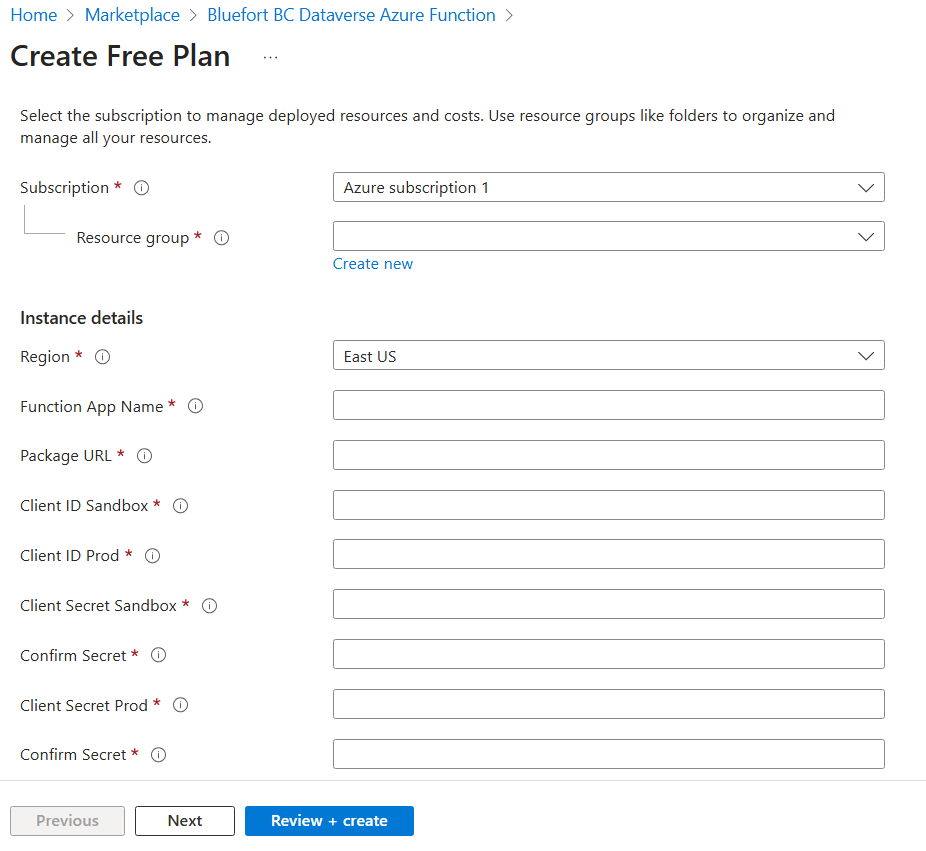Click the info icon next to Resource group

click(x=222, y=238)
